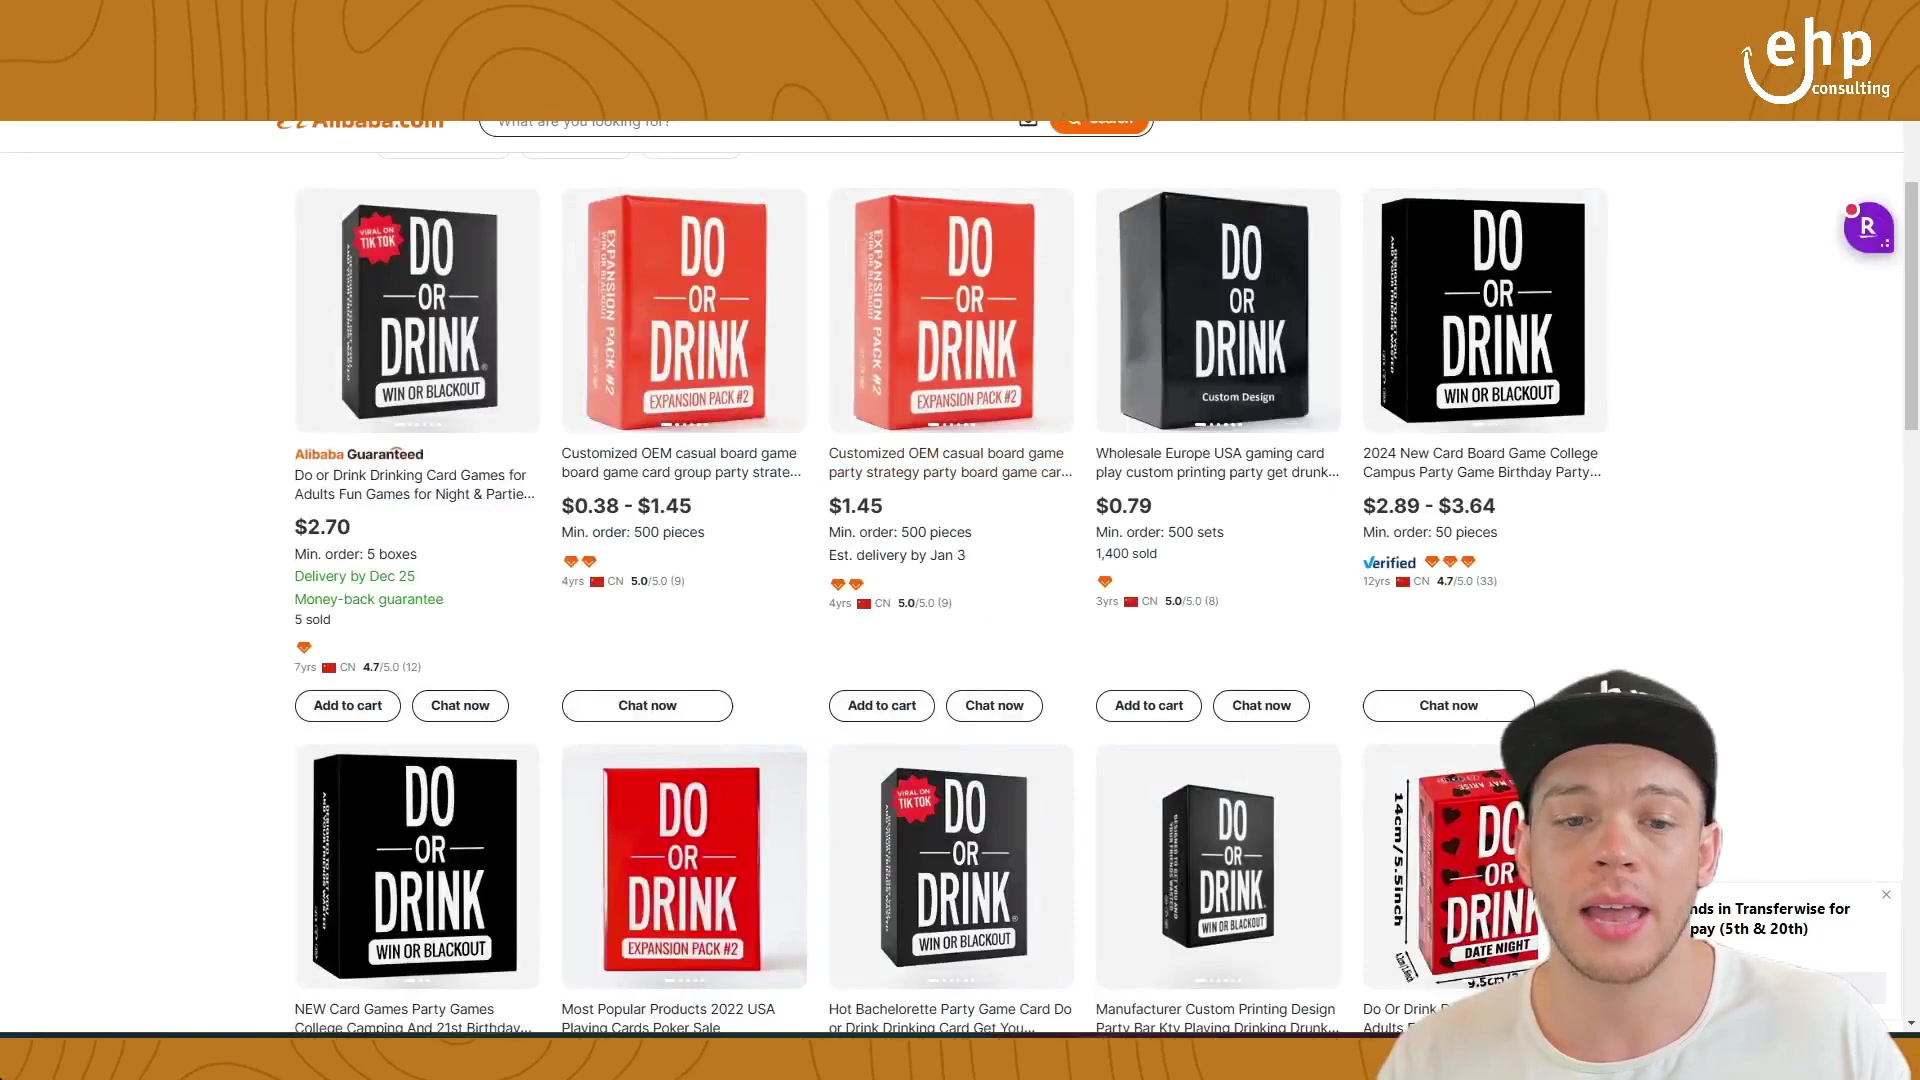This screenshot has width=1920, height=1080.
Task: Open 'Manufacturer Custom Printing Design' title link
Action: [1217, 1018]
